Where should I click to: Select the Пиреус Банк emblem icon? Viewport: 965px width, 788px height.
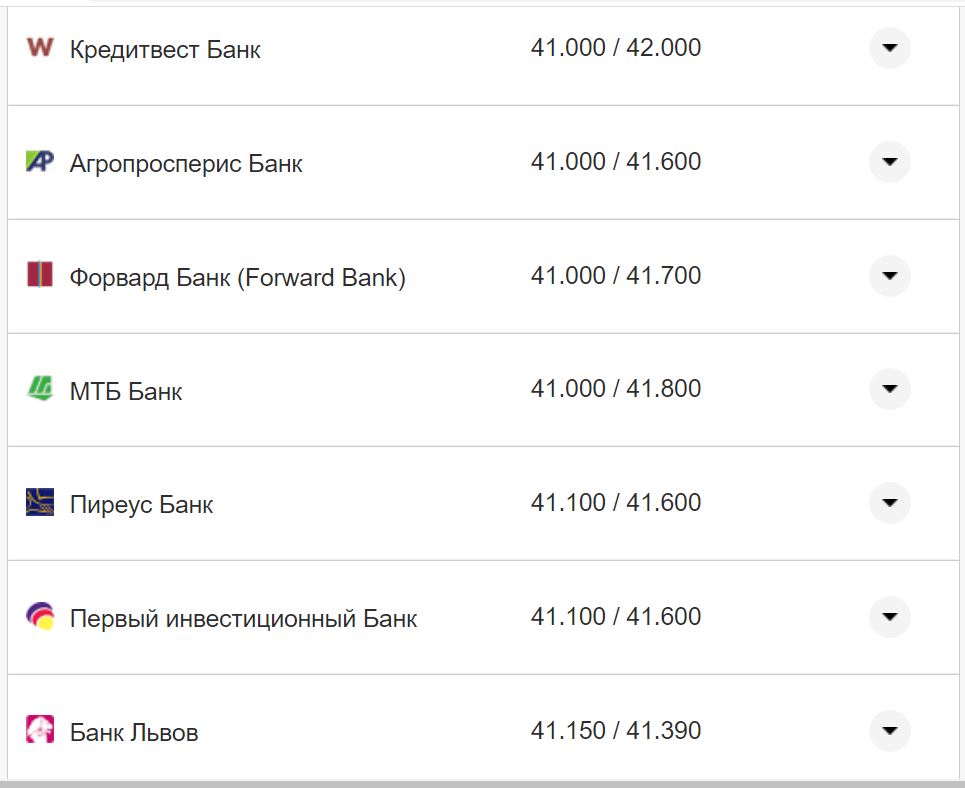(x=38, y=503)
